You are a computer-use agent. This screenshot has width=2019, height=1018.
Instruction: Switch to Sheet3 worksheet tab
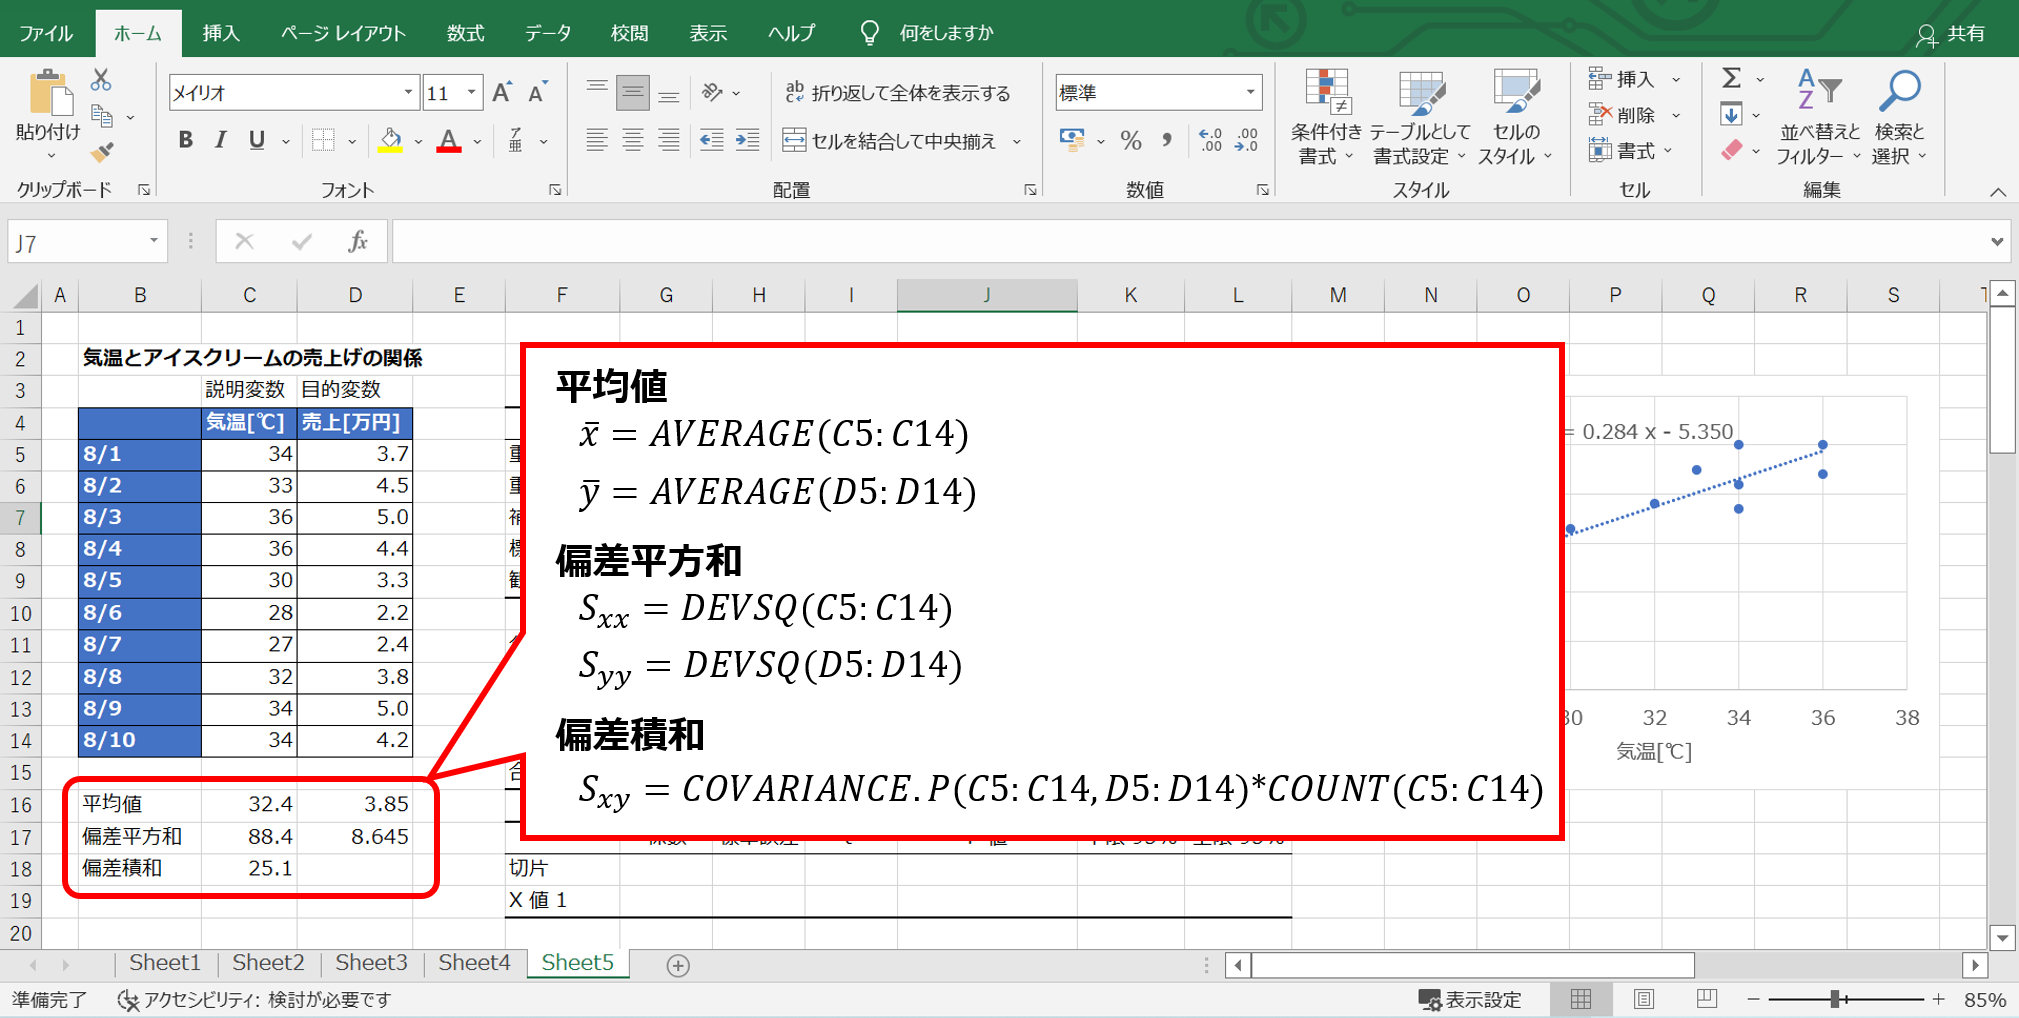pyautogui.click(x=371, y=963)
